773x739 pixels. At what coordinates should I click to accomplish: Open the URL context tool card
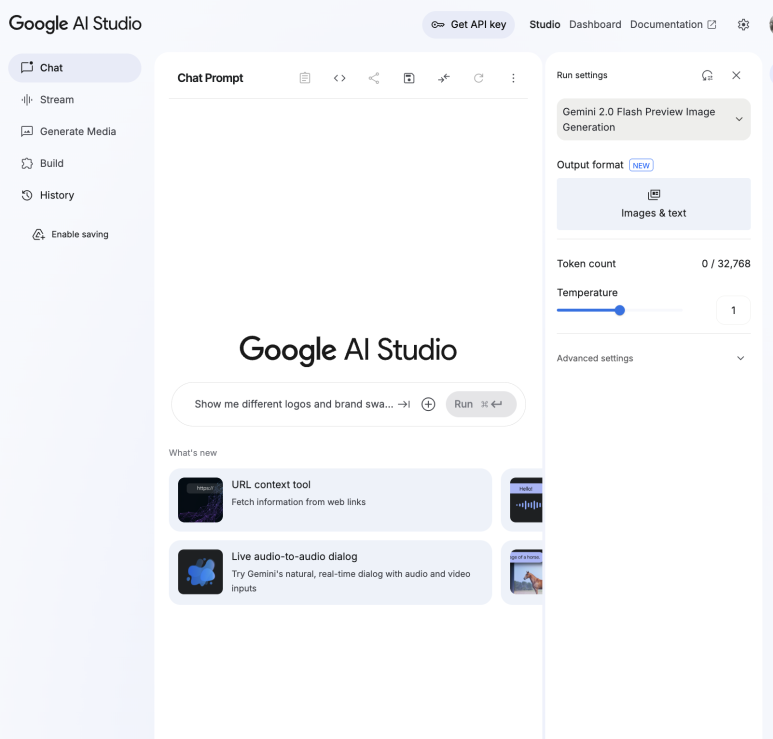coord(330,500)
